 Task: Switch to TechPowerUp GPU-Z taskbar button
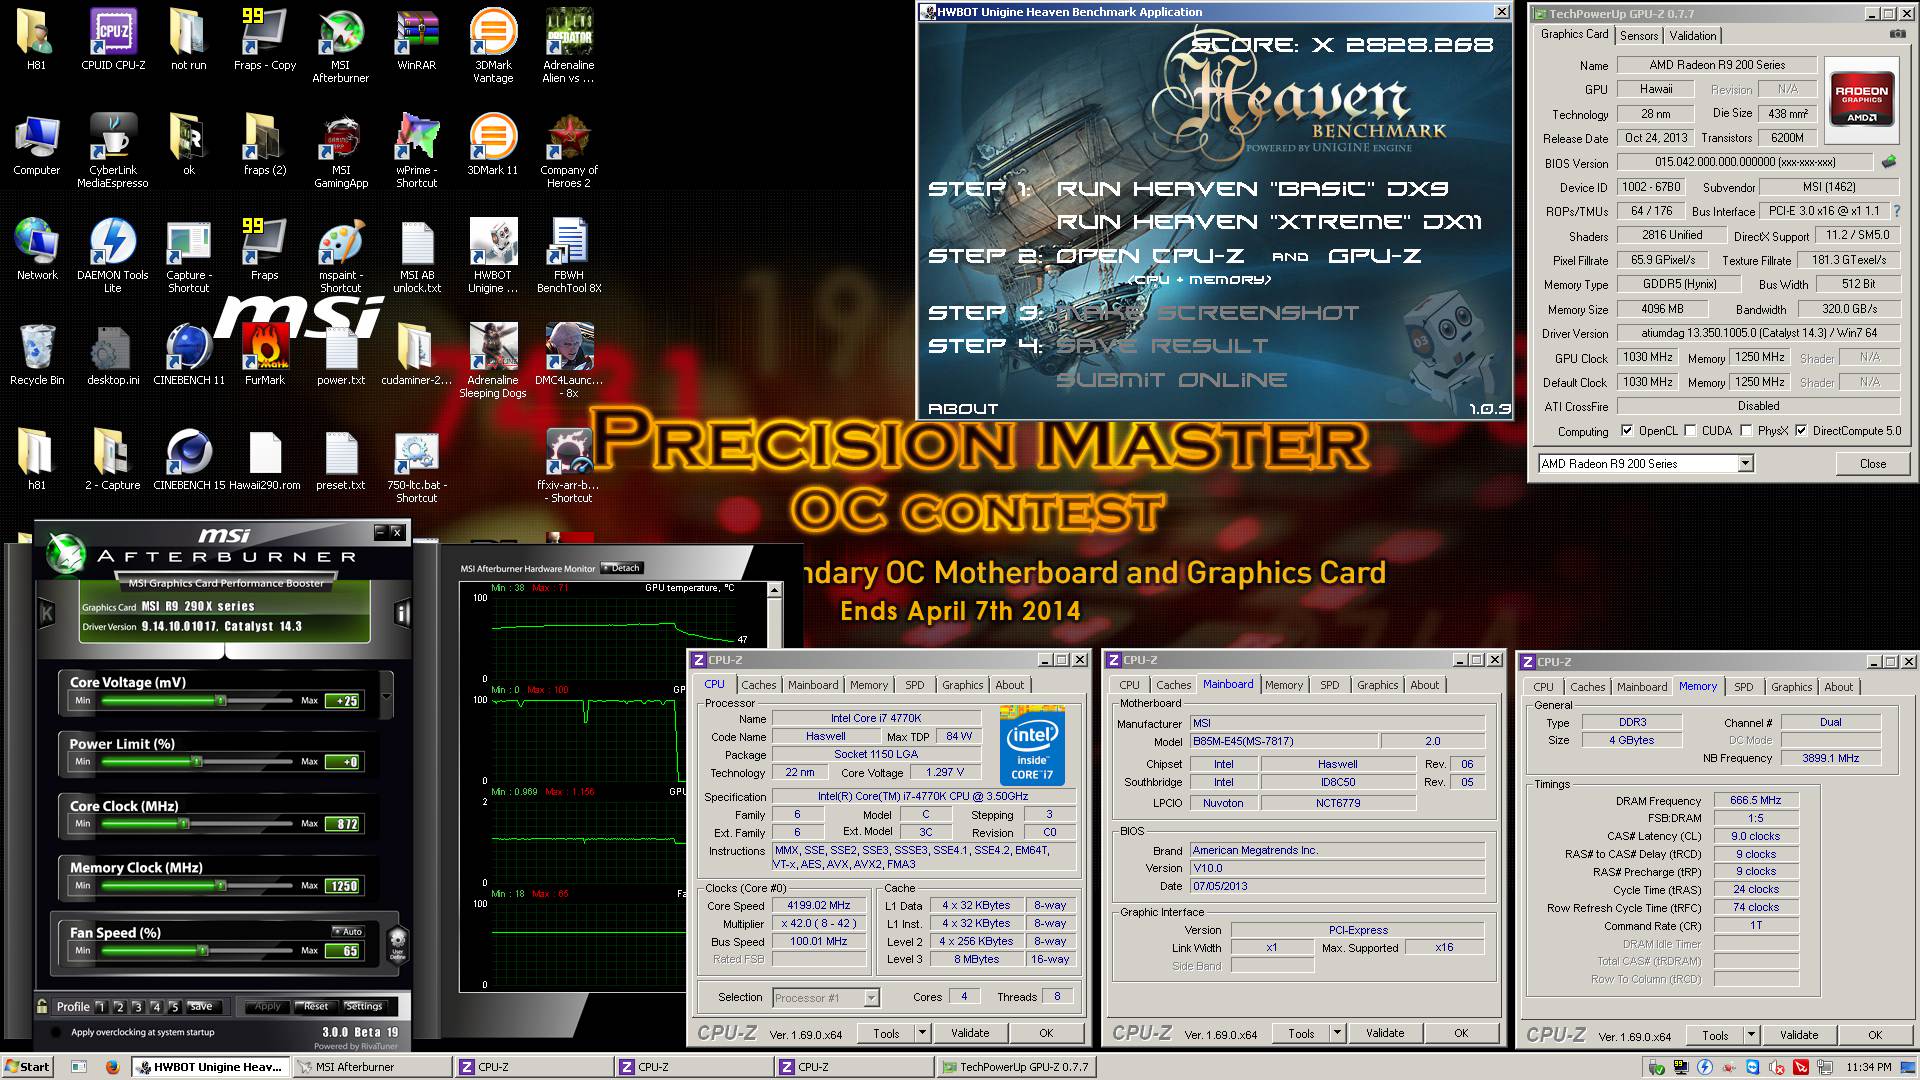pyautogui.click(x=1016, y=1067)
